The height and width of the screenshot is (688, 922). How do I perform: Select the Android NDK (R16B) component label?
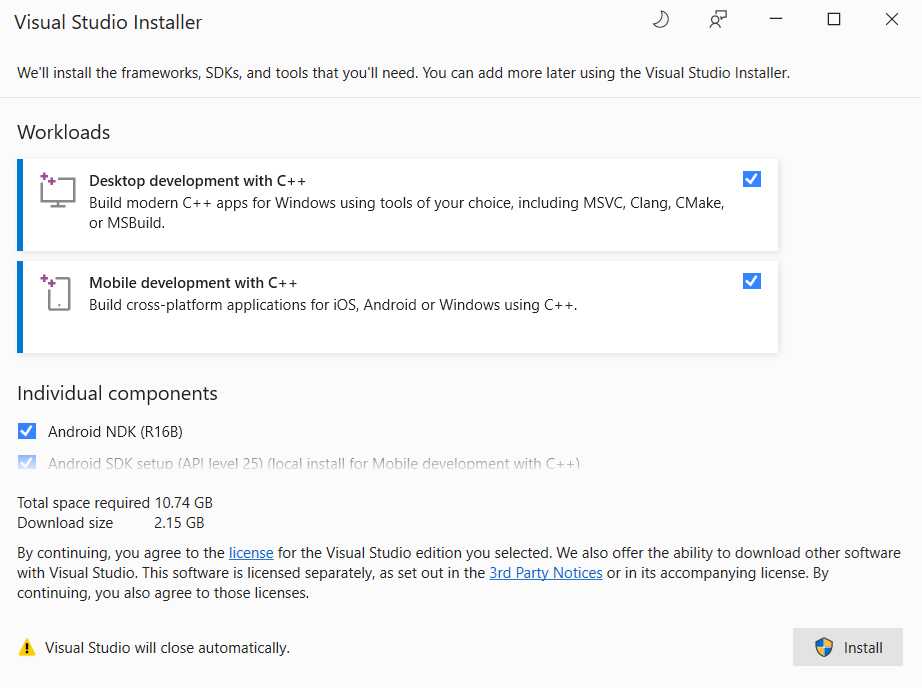click(116, 431)
